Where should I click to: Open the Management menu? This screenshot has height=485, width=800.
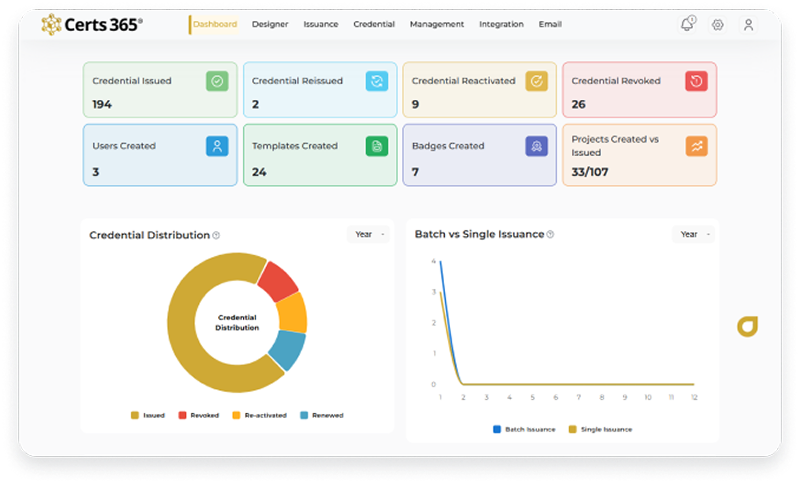[x=437, y=24]
